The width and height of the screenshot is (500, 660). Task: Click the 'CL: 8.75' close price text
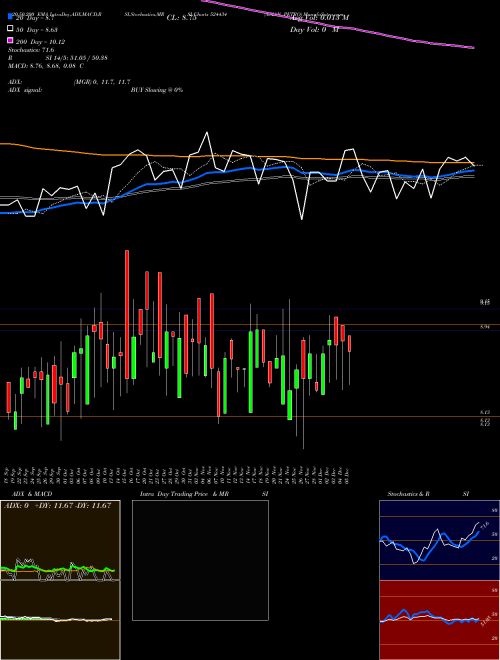point(181,18)
